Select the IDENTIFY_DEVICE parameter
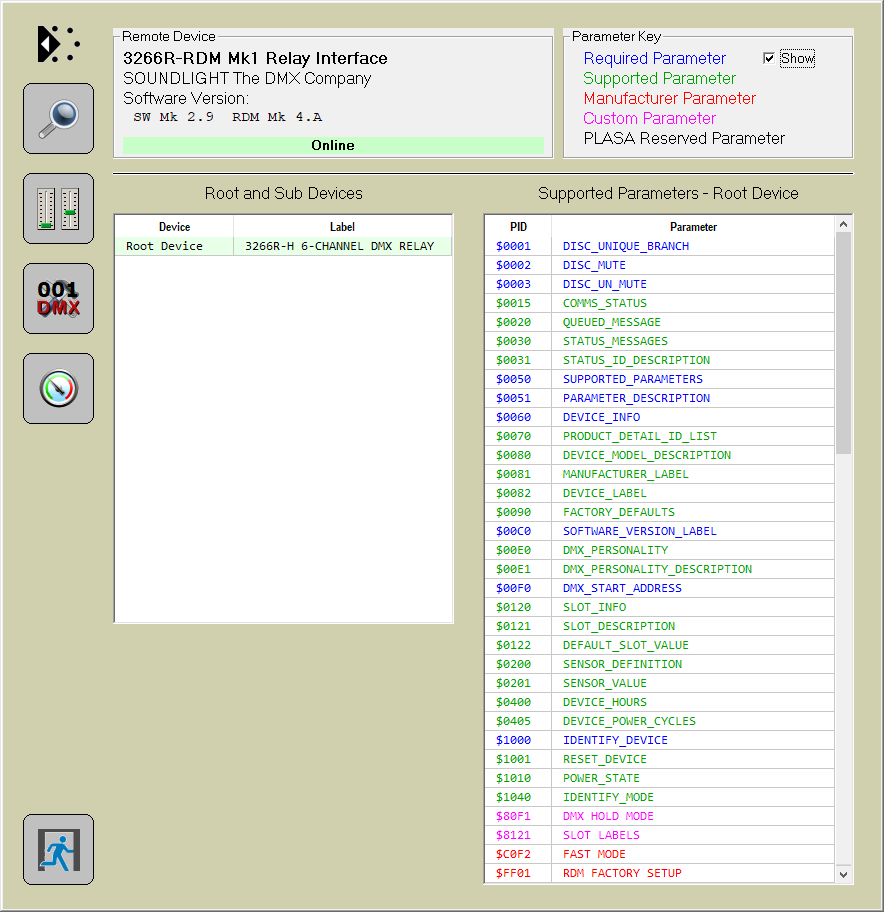Screen dimensions: 884x913 pyautogui.click(x=615, y=740)
